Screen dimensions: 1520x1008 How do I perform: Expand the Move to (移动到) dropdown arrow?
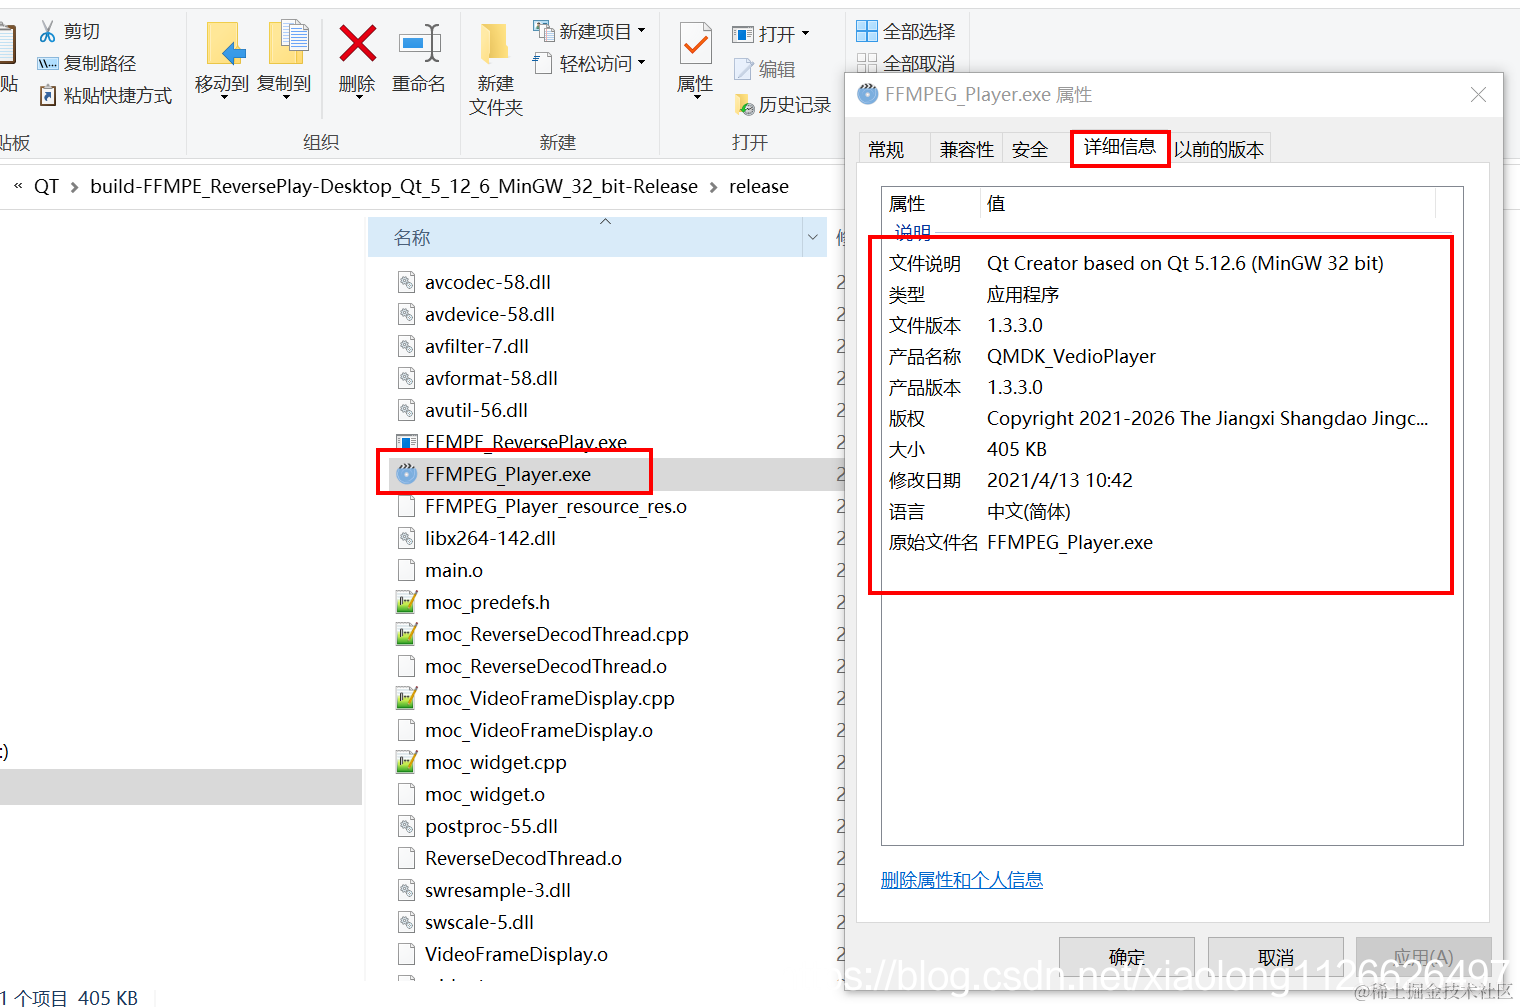click(x=222, y=98)
